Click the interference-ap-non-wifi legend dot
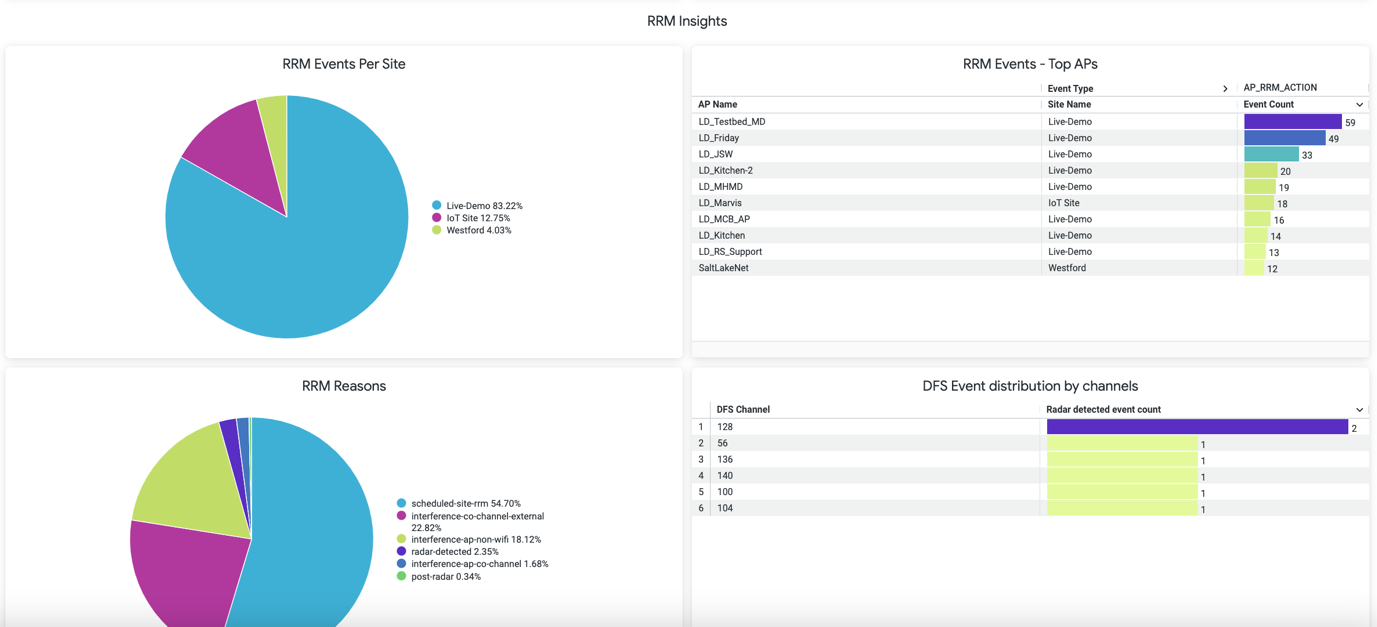The width and height of the screenshot is (1377, 627). [x=402, y=540]
